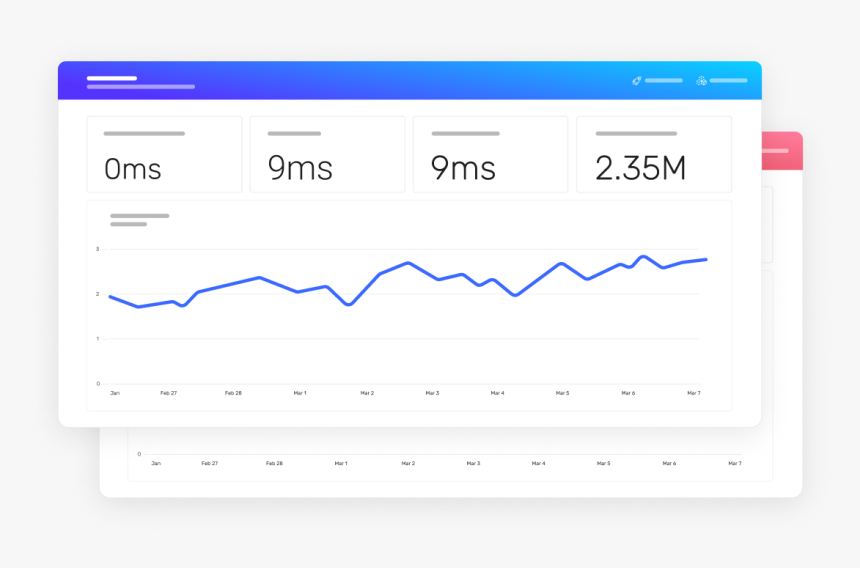Open the 9ms card beside the 0ms card
Image resolution: width=860 pixels, height=568 pixels.
pyautogui.click(x=327, y=154)
